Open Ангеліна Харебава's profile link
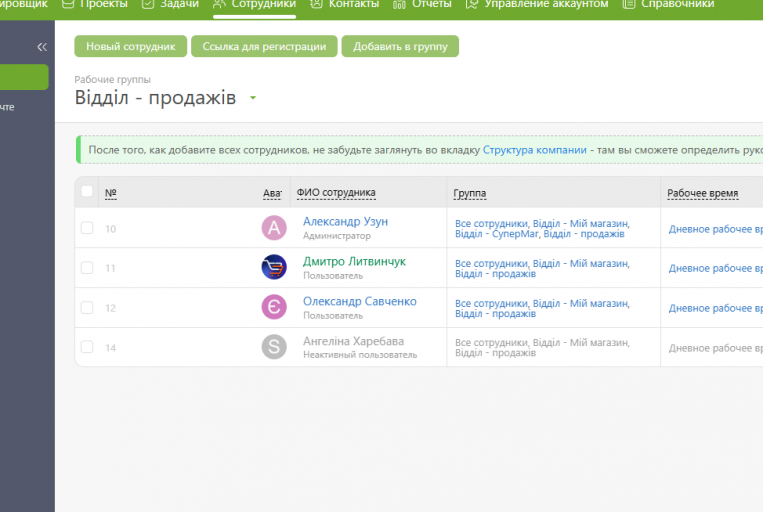 [353, 341]
